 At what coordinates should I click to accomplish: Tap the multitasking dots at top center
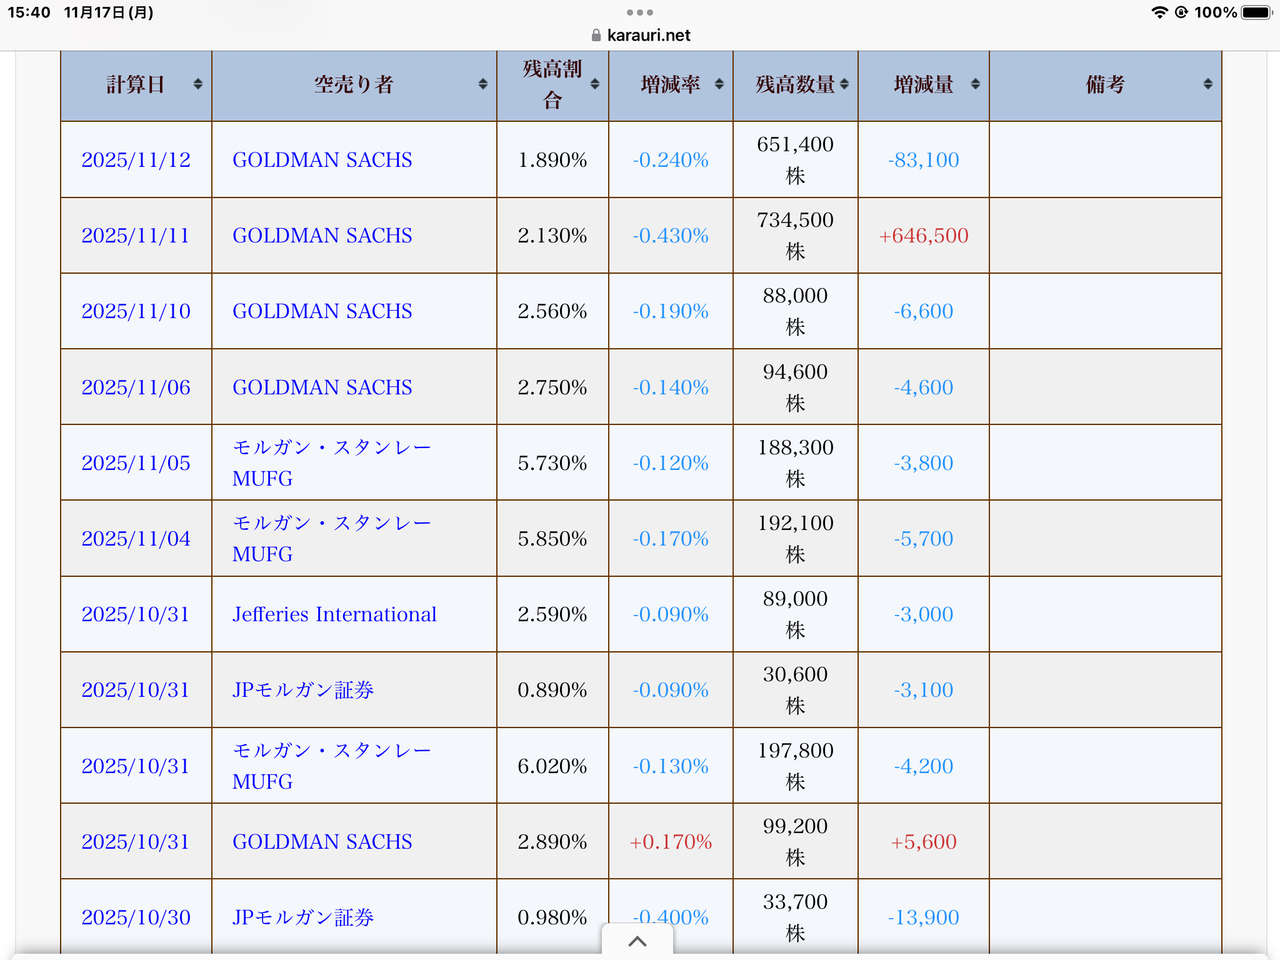click(x=639, y=13)
